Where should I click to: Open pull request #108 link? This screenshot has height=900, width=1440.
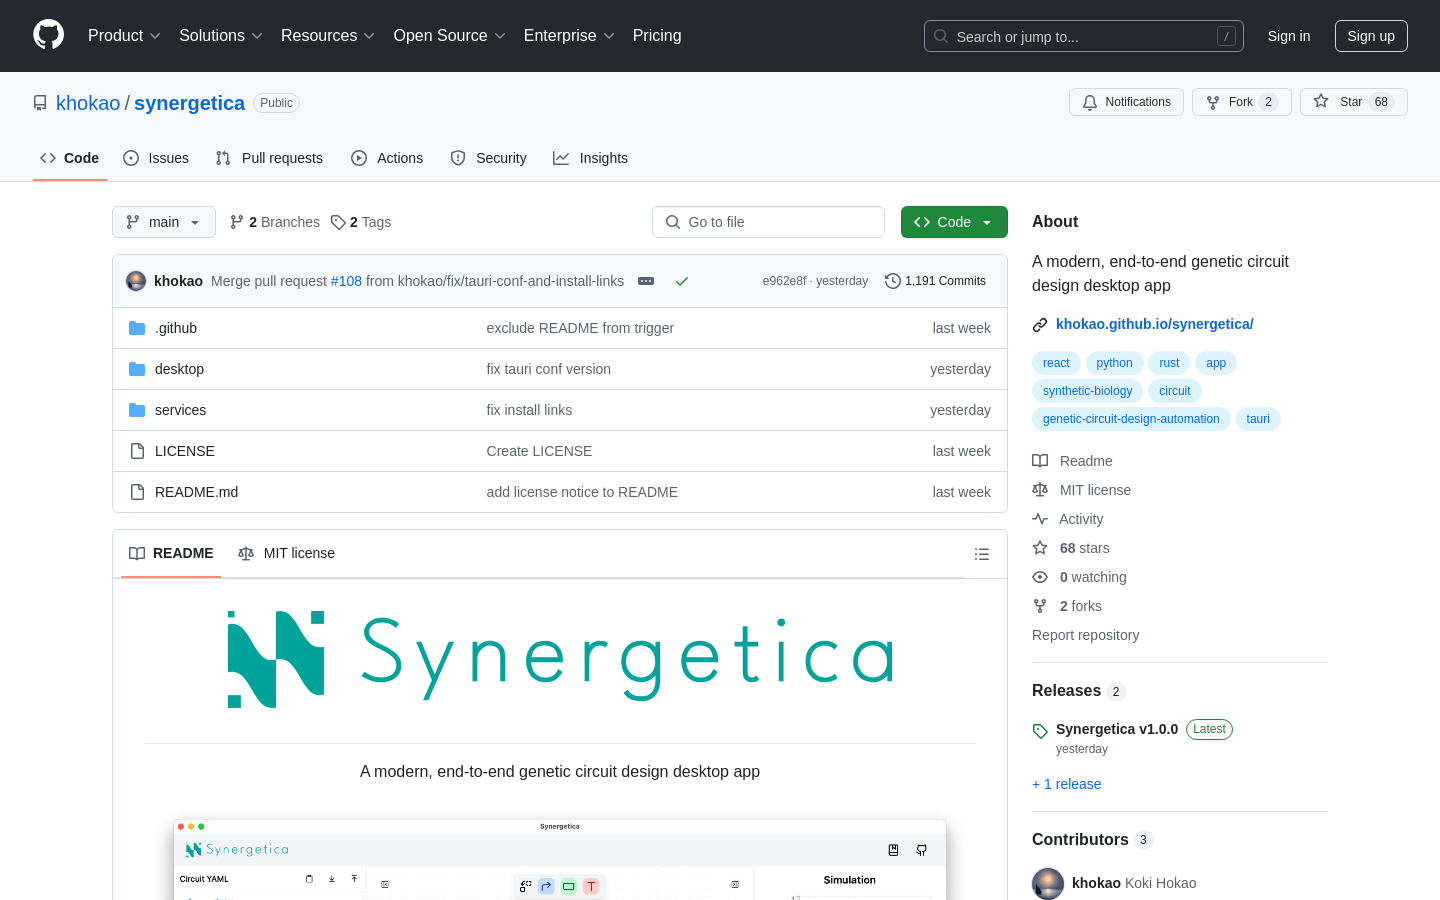pos(346,281)
